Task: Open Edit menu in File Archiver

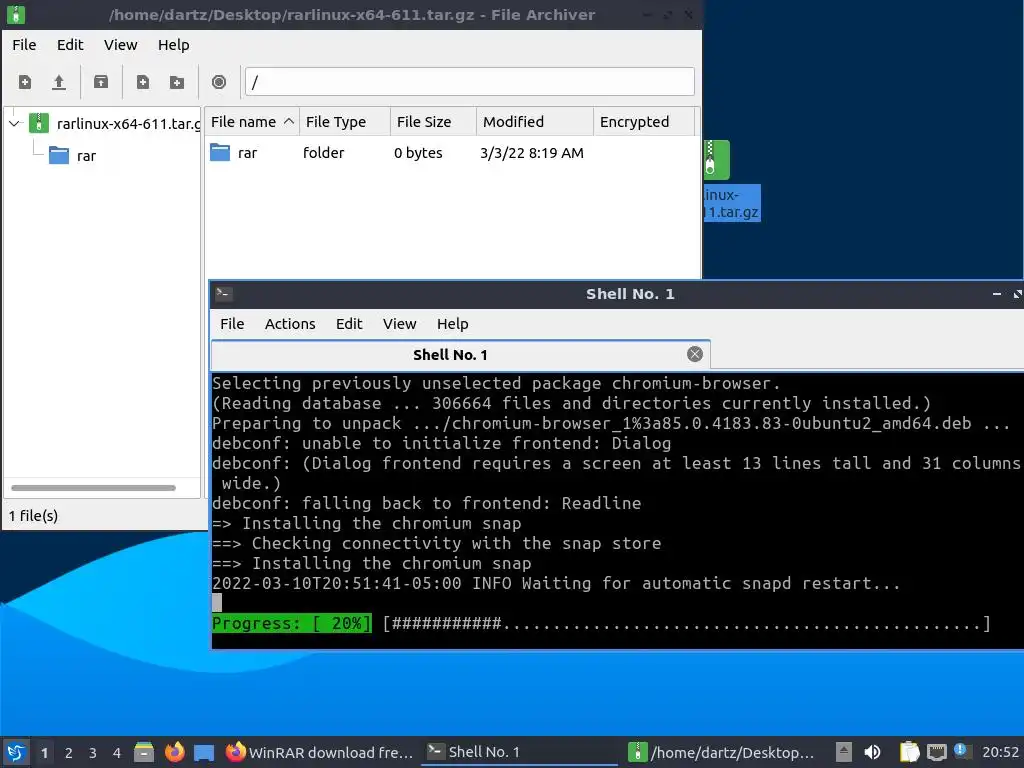Action: coord(70,45)
